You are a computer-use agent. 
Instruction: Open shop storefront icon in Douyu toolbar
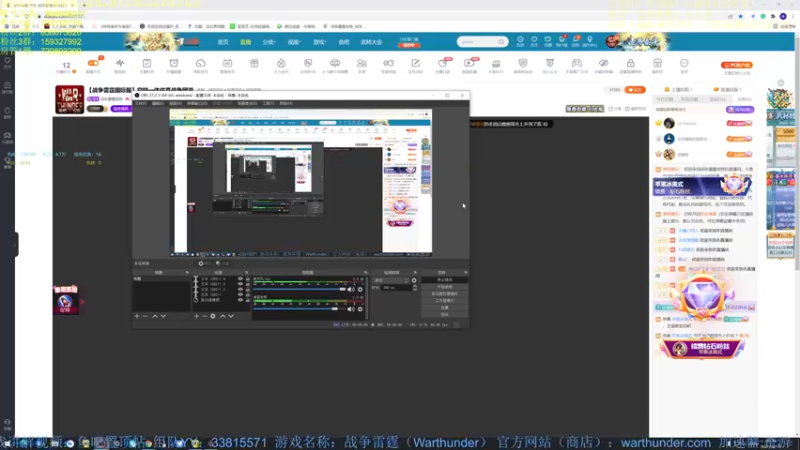click(657, 64)
